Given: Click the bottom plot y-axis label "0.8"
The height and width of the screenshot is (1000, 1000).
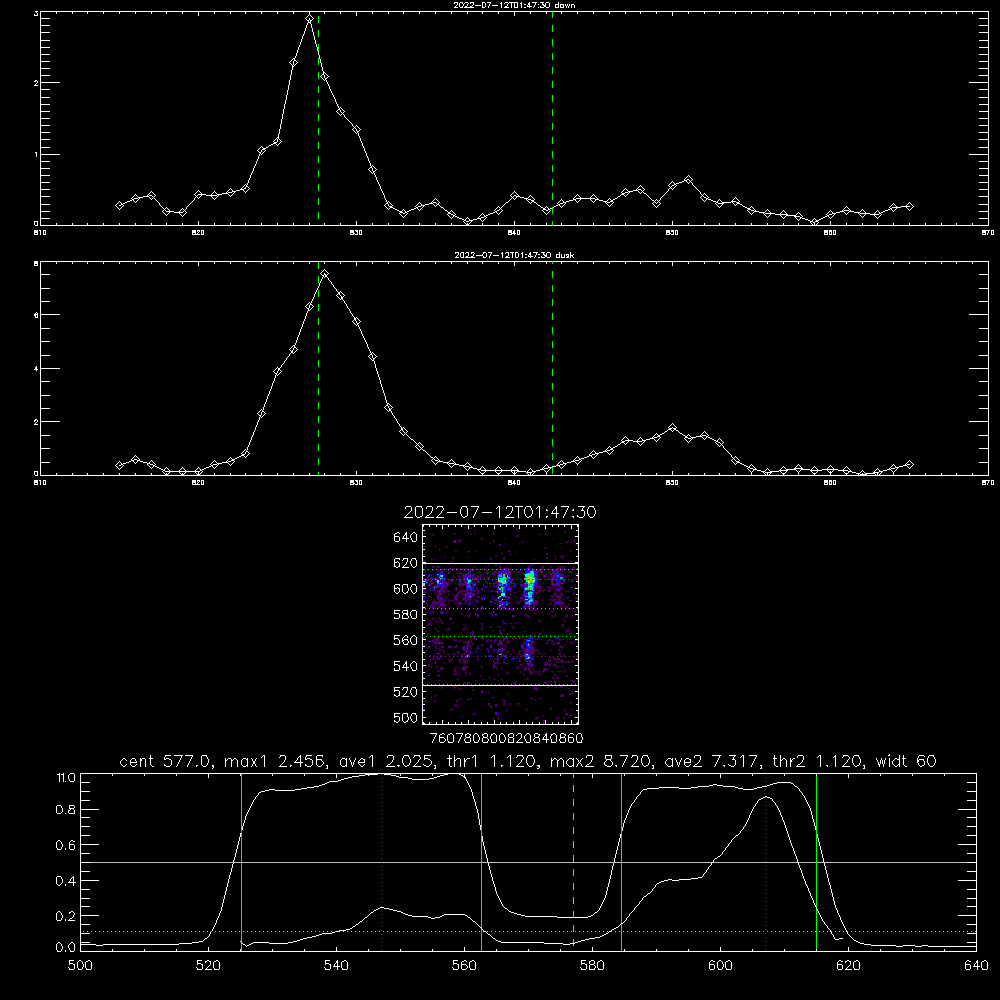Looking at the screenshot, I should (66, 810).
